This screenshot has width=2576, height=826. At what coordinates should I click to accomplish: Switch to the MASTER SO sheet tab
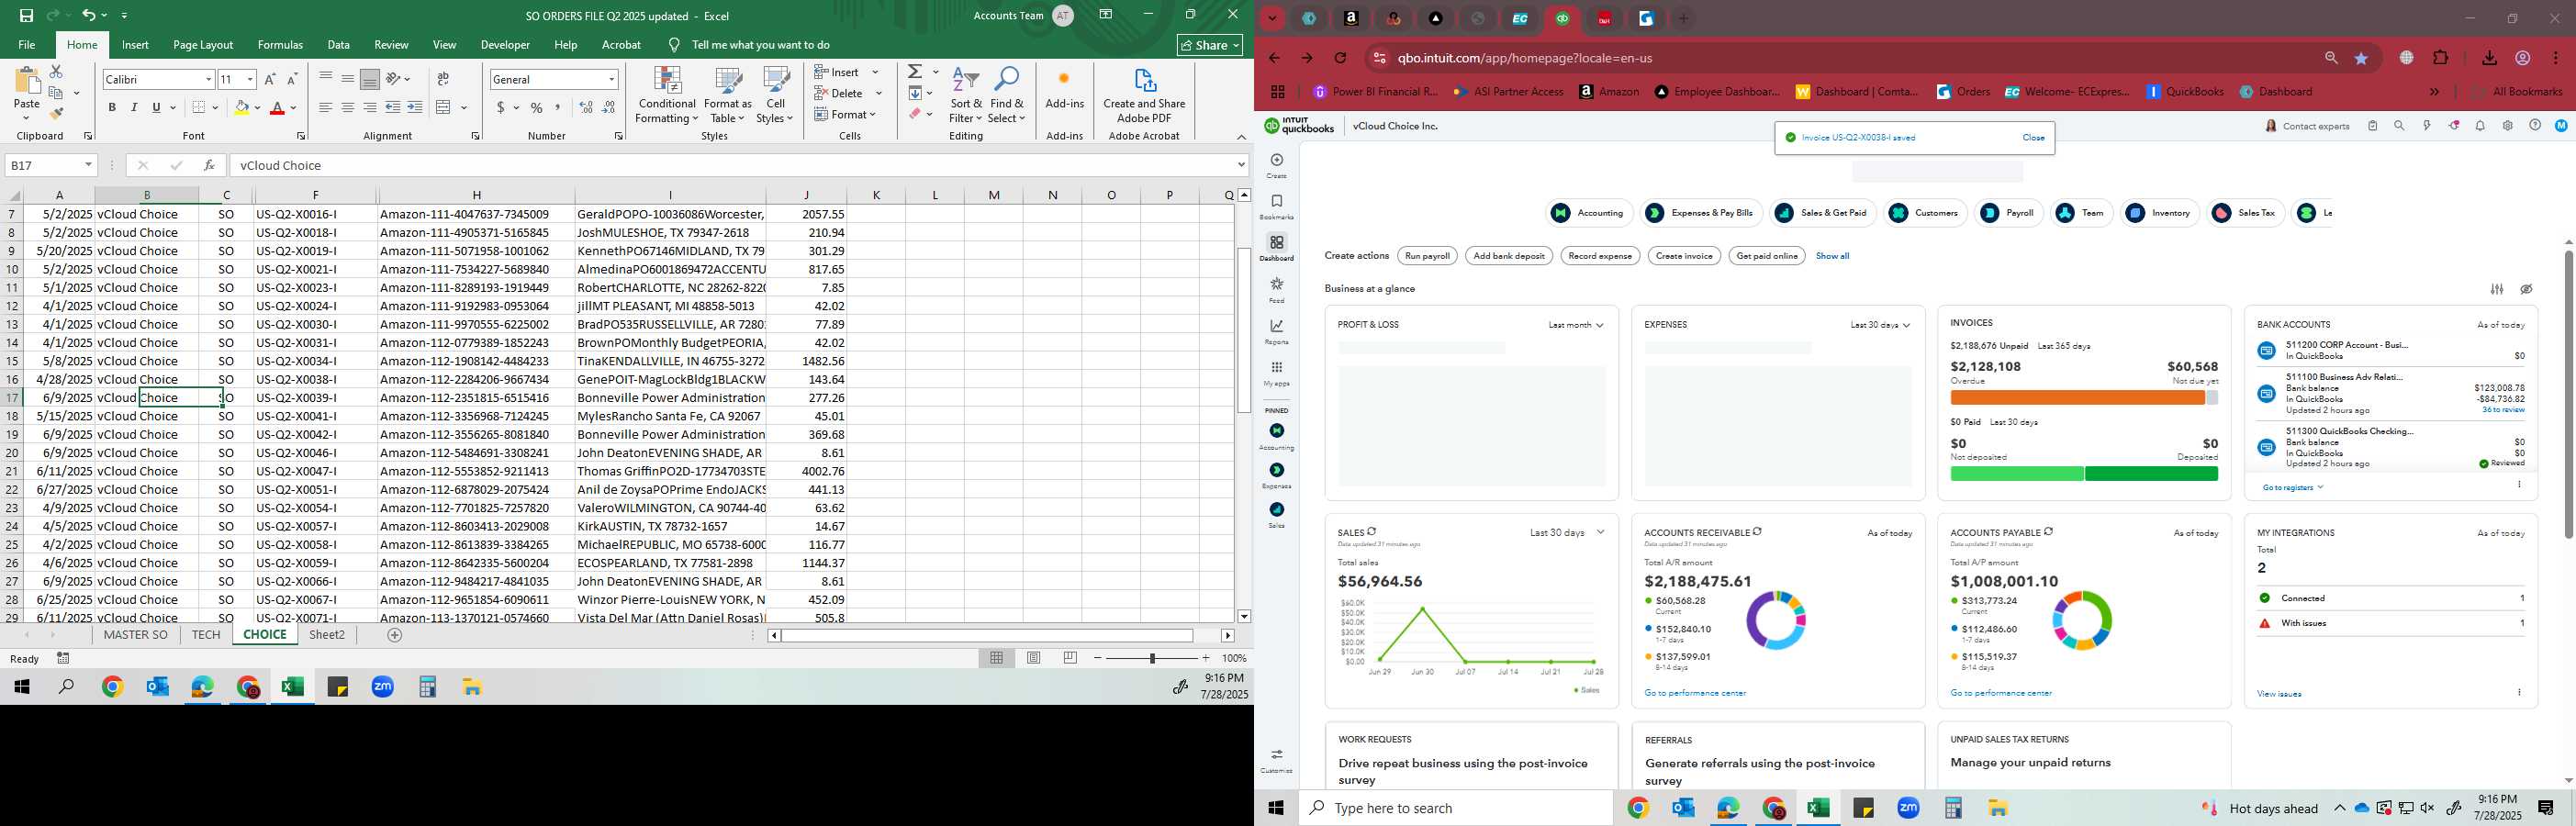(136, 635)
